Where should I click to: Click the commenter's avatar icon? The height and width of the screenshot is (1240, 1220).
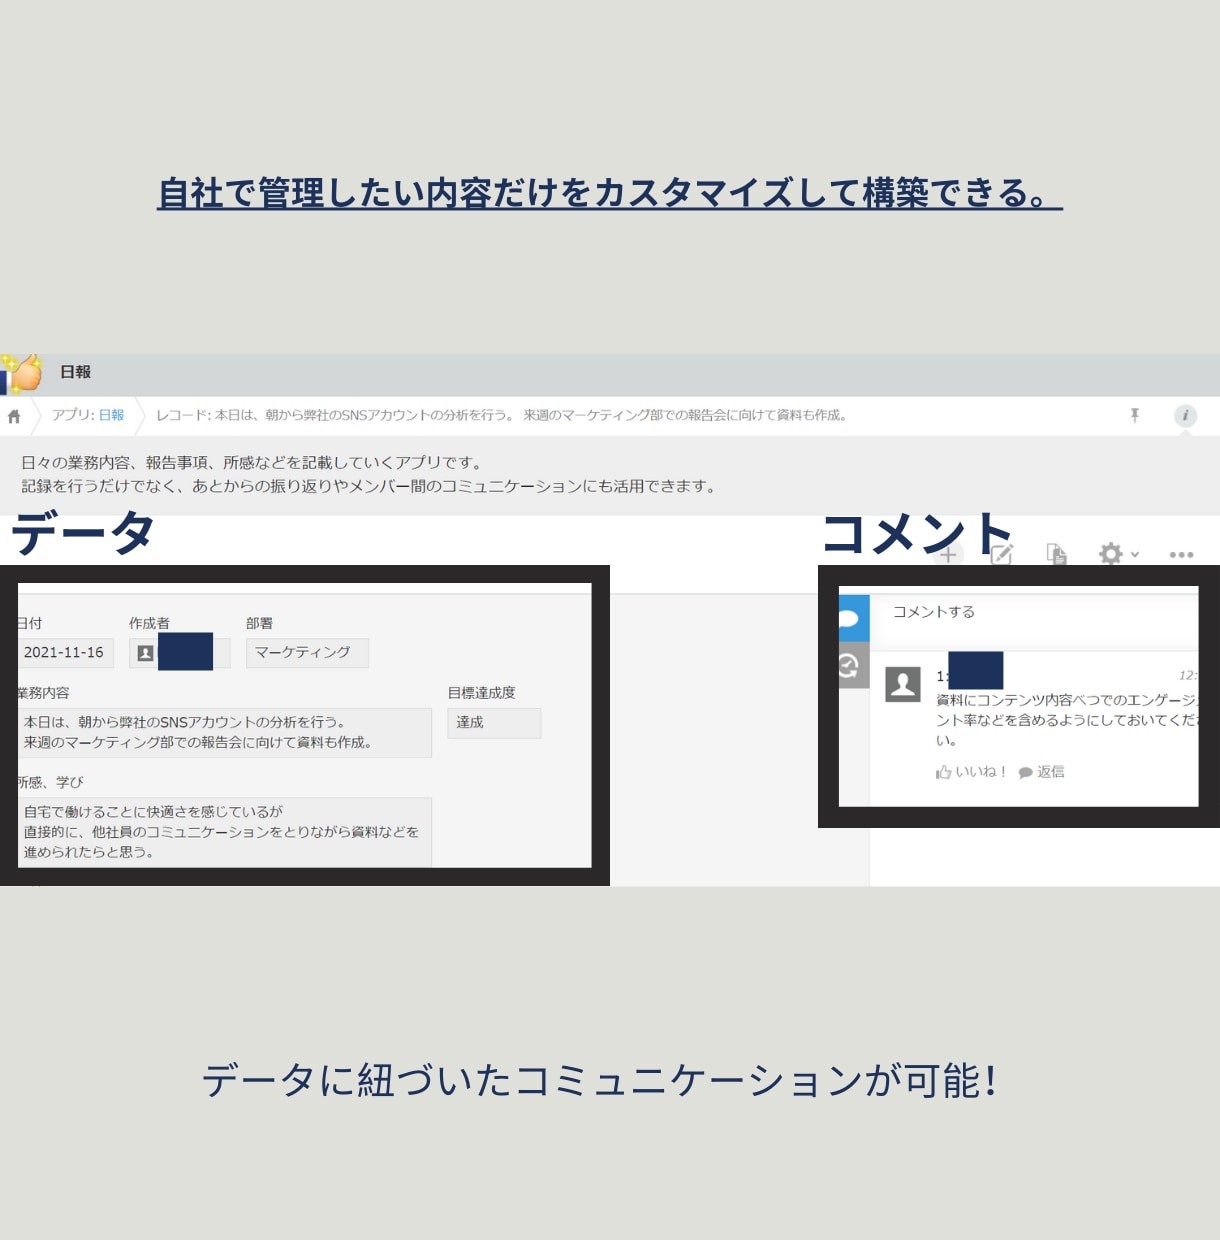coord(903,684)
